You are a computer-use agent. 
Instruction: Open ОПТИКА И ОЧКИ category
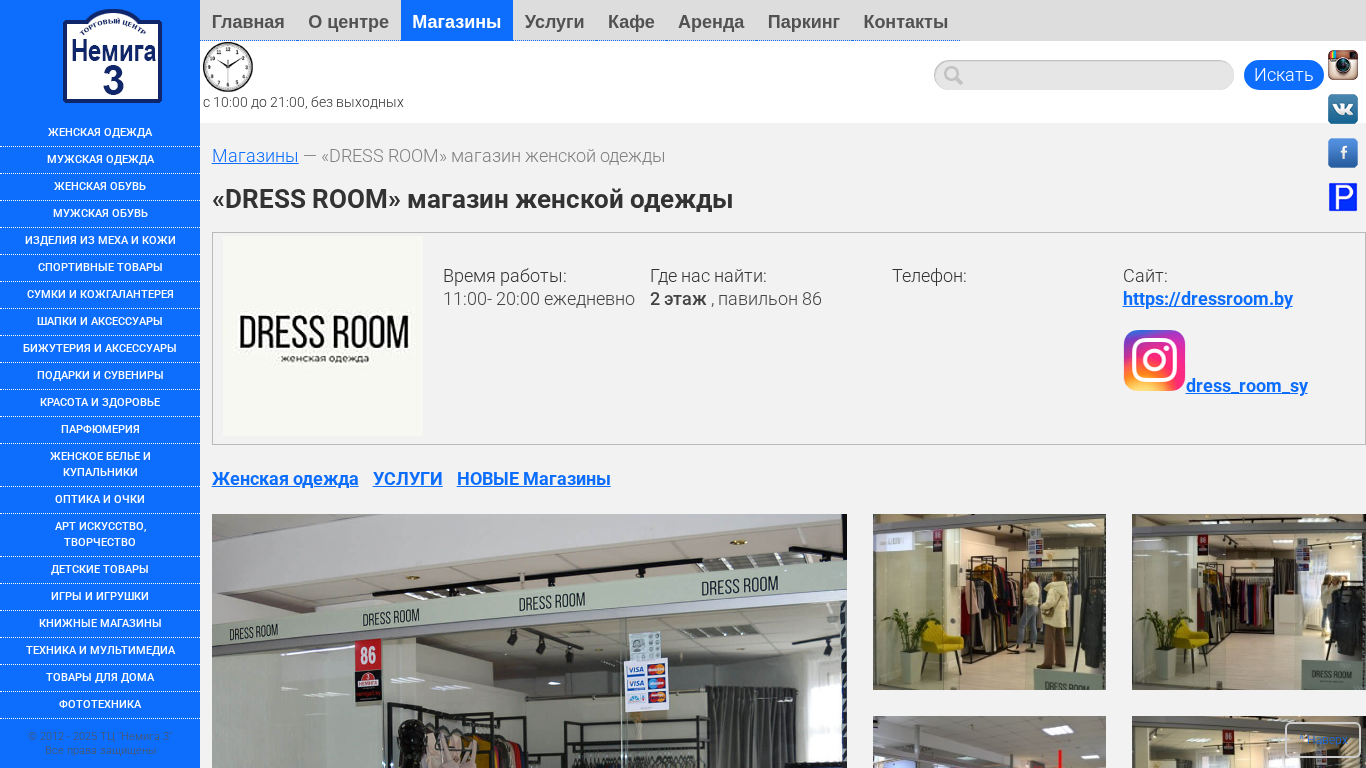[x=100, y=500]
